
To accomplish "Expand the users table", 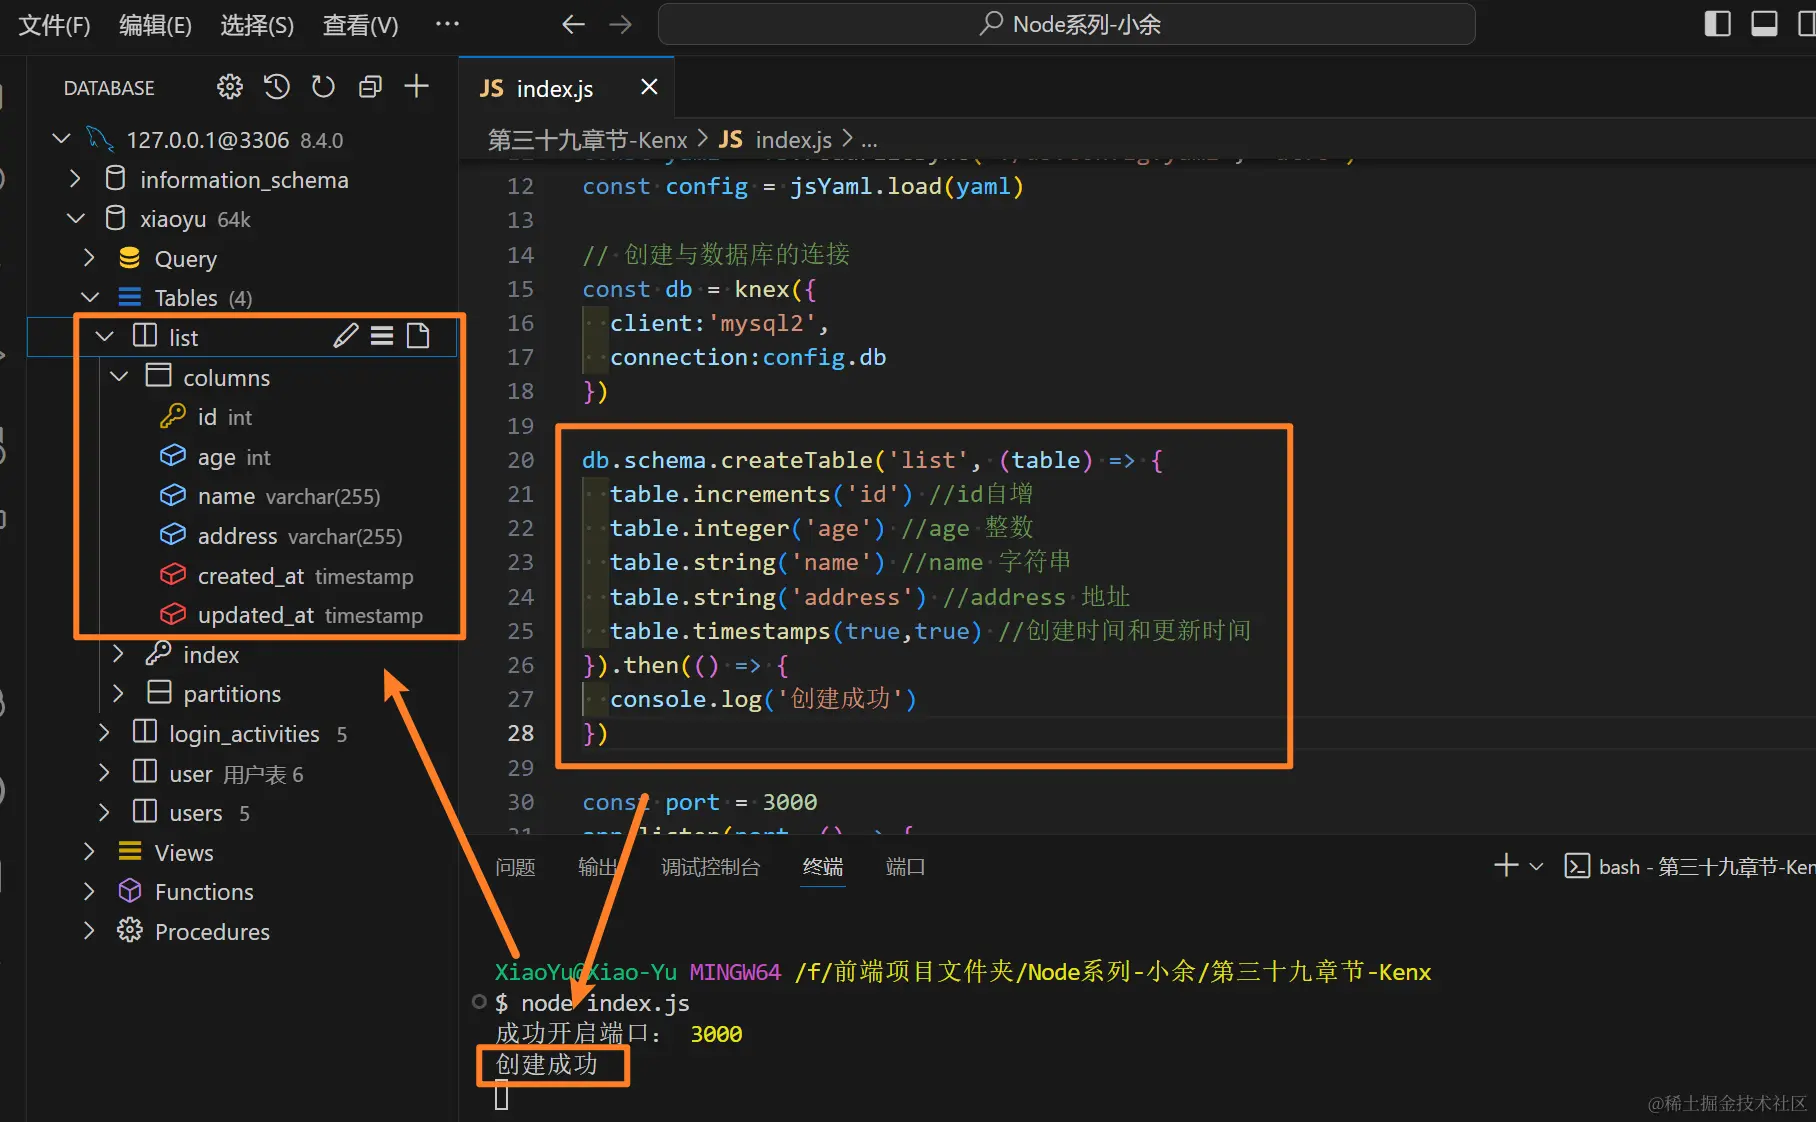I will pos(104,812).
